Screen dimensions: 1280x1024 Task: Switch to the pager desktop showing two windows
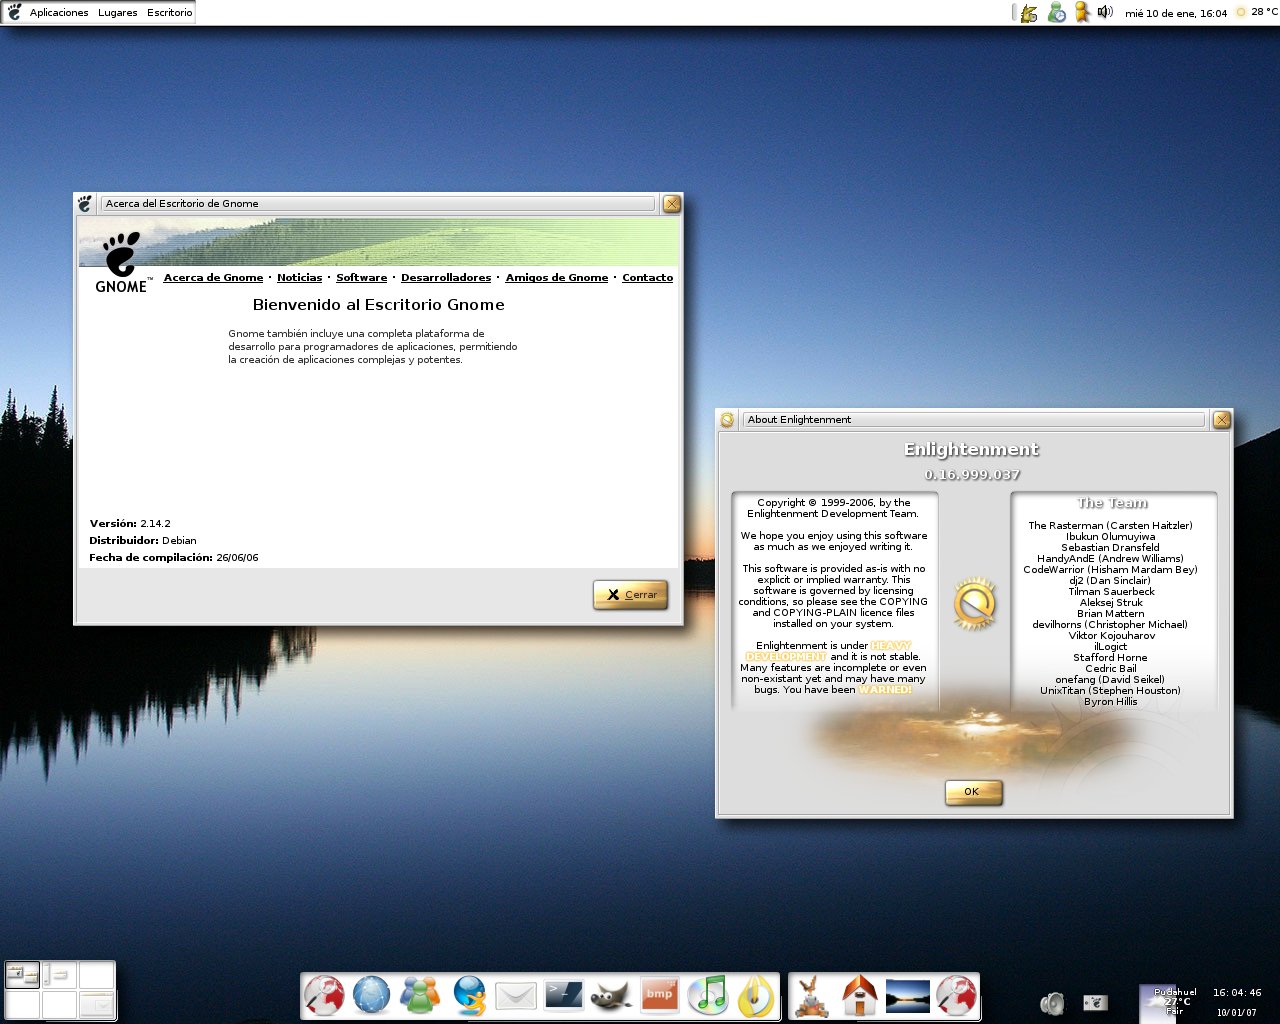[22, 974]
